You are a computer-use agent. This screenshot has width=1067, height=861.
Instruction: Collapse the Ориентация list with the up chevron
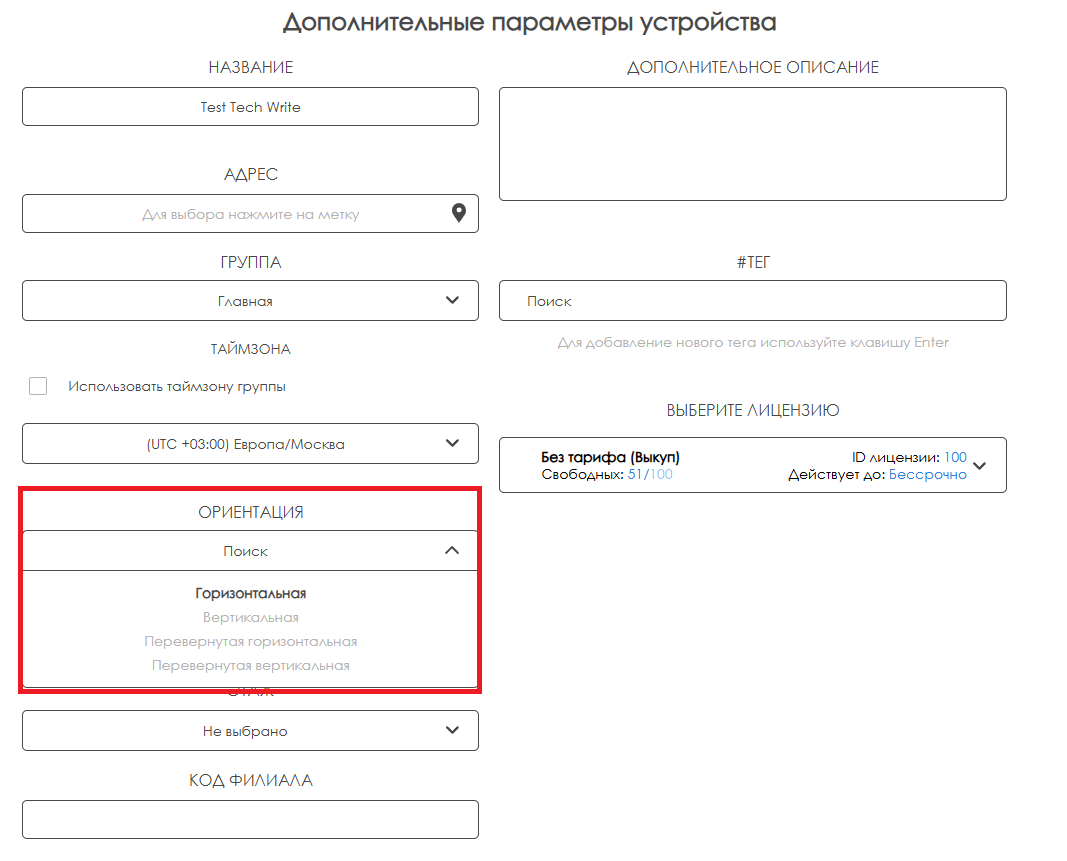point(452,550)
